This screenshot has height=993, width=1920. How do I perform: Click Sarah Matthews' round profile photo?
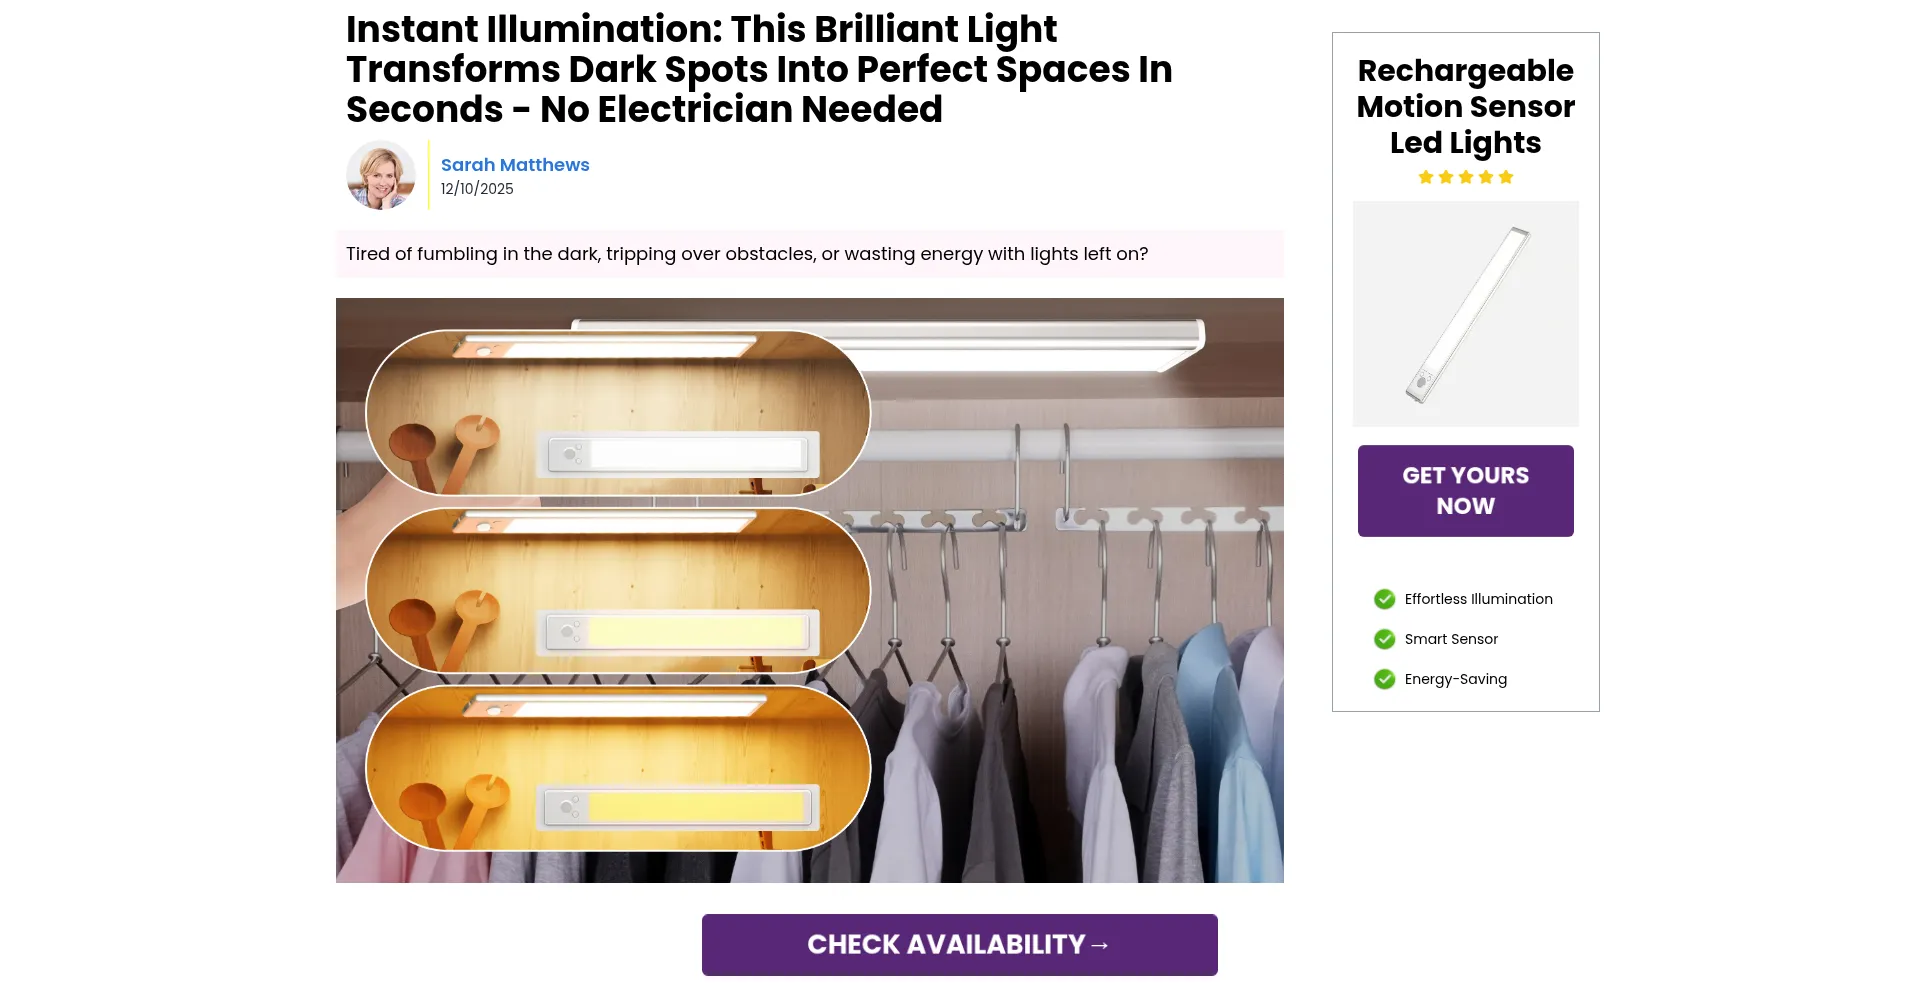[x=381, y=175]
